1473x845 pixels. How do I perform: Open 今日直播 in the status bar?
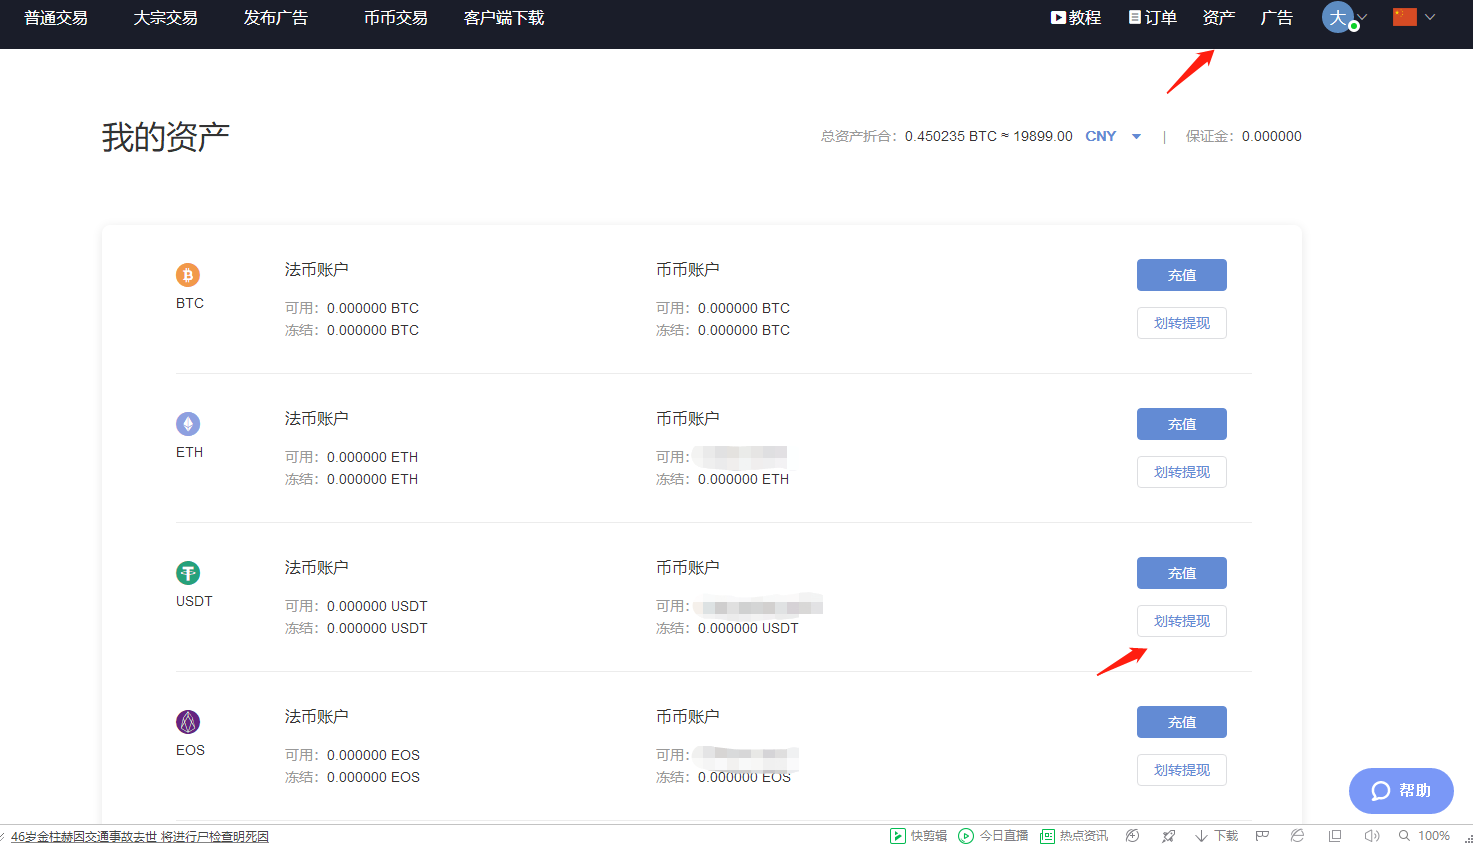pos(993,836)
